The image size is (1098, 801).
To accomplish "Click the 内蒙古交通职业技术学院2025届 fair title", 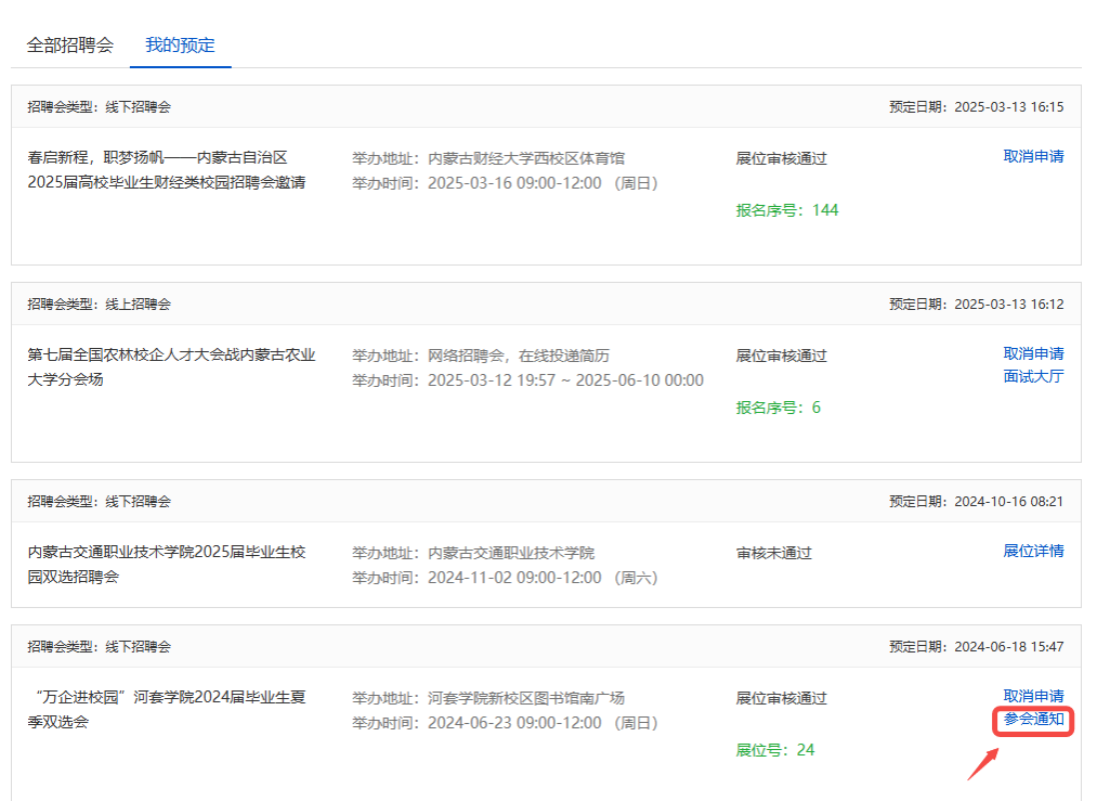I will (x=166, y=564).
